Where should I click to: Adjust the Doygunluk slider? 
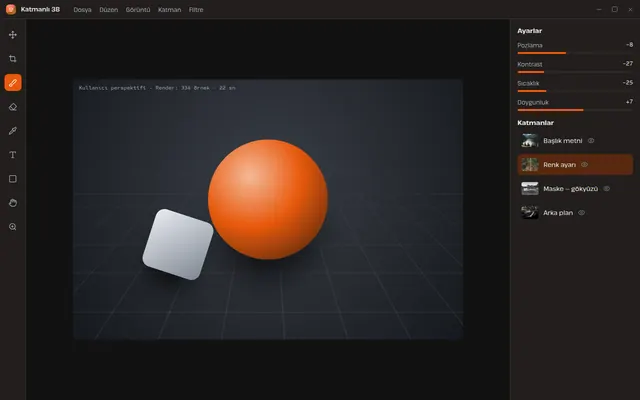575,110
